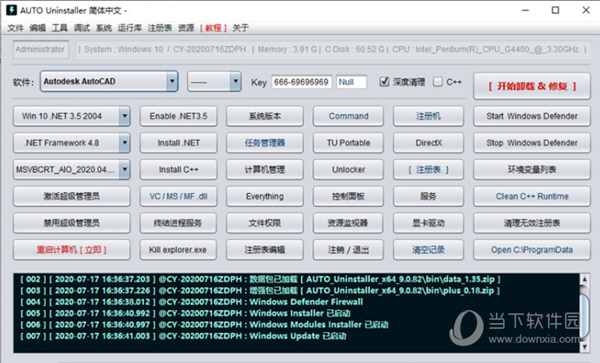Viewport: 600px width, 363px height.
Task: Open the 注册表 menu
Action: click(x=160, y=28)
